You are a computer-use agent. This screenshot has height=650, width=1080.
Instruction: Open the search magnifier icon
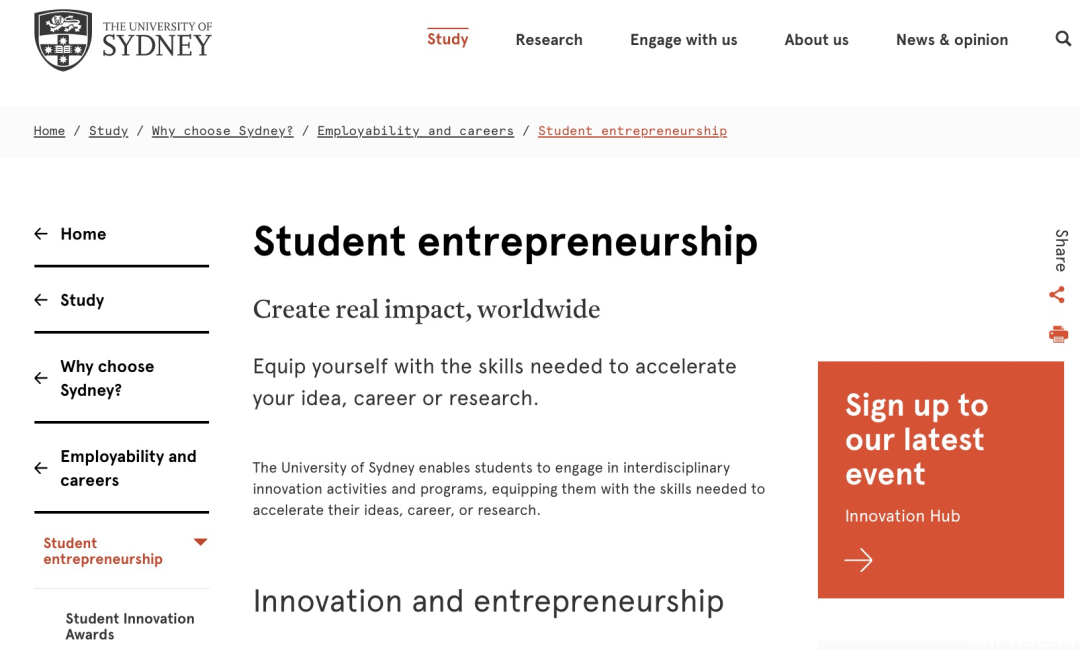tap(1063, 39)
